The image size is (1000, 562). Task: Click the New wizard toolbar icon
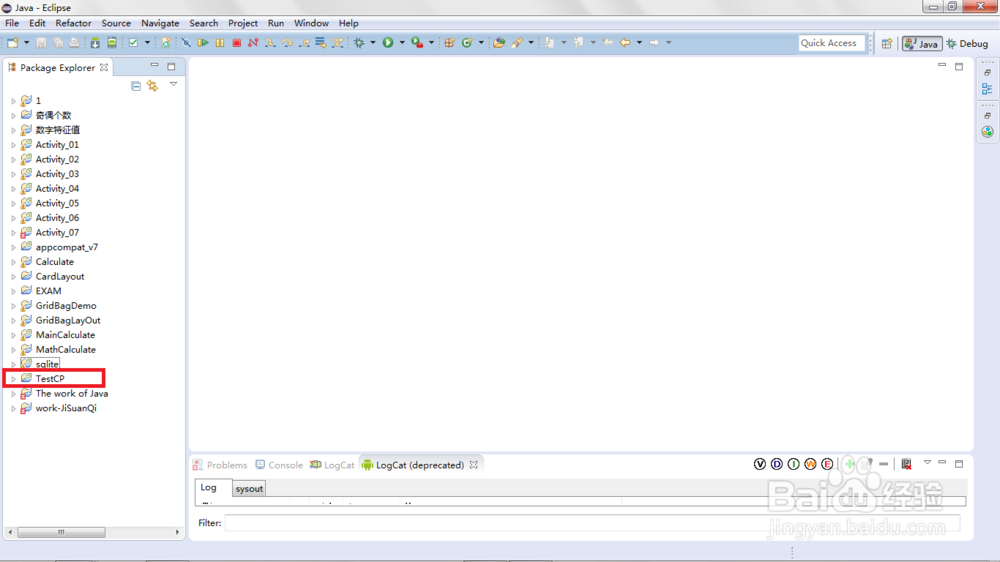pyautogui.click(x=13, y=43)
